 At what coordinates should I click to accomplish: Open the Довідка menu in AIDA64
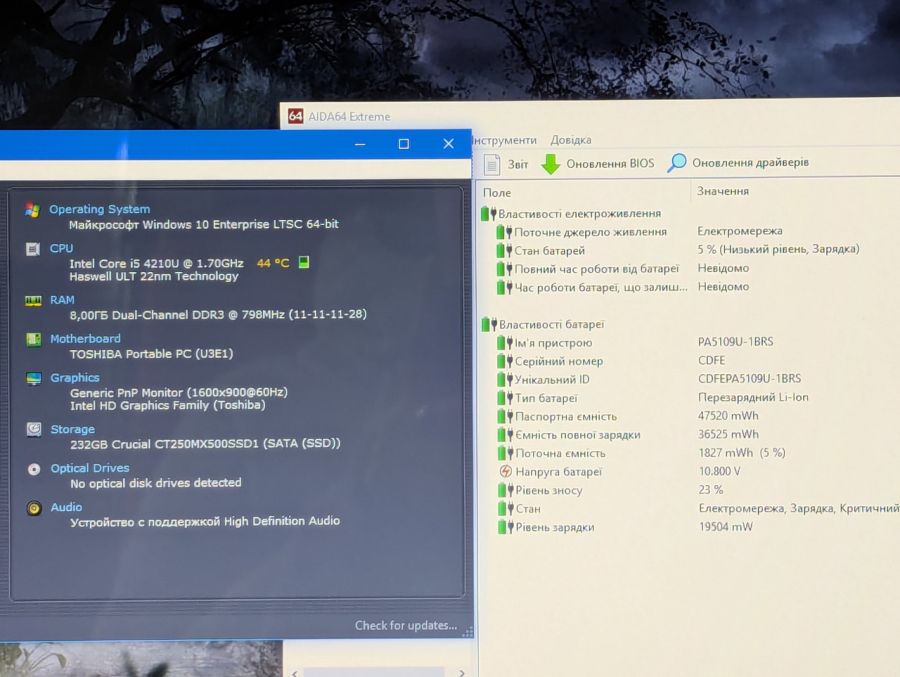[571, 140]
